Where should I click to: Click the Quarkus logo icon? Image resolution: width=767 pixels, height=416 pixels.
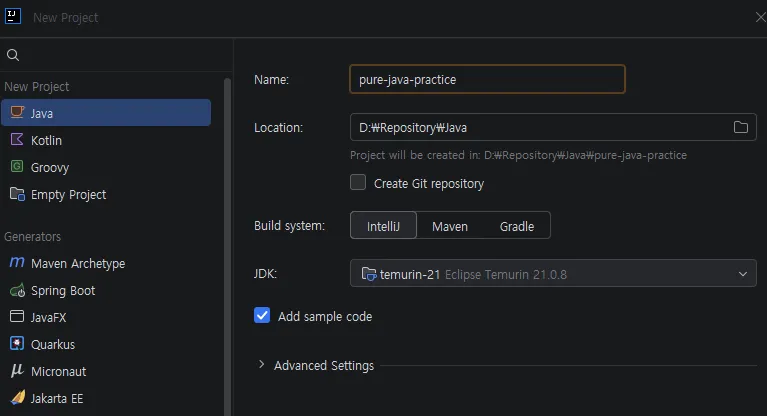[x=17, y=344]
